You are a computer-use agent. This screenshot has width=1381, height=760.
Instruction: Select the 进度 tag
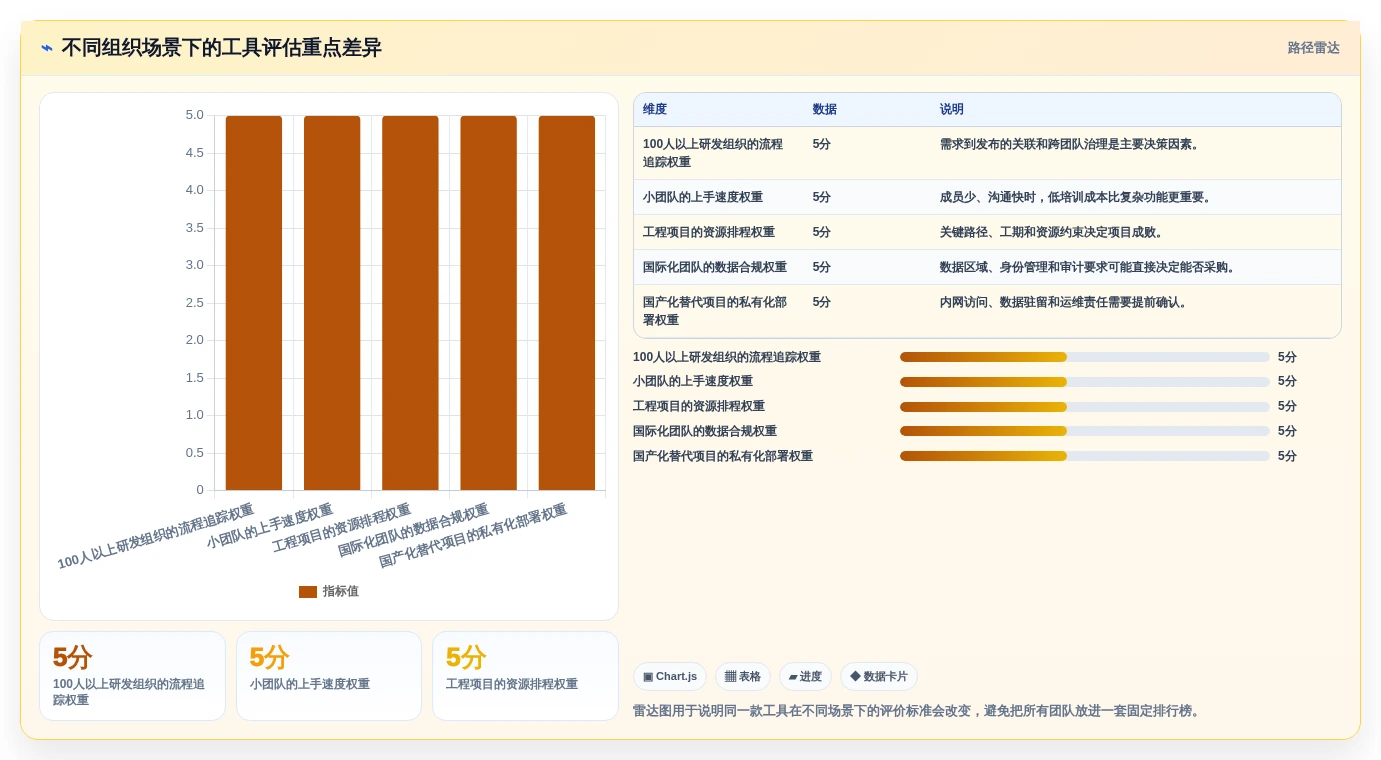pos(805,677)
